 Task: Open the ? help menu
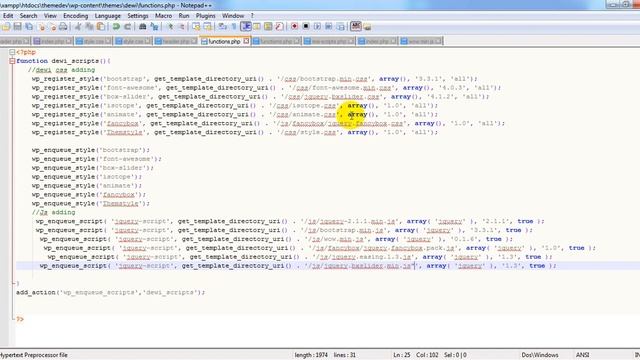point(252,16)
